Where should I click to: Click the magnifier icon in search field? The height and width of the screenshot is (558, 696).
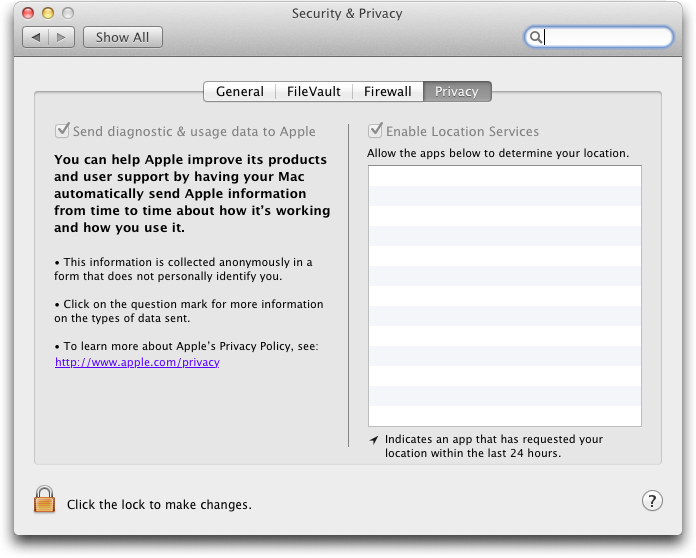click(x=536, y=37)
